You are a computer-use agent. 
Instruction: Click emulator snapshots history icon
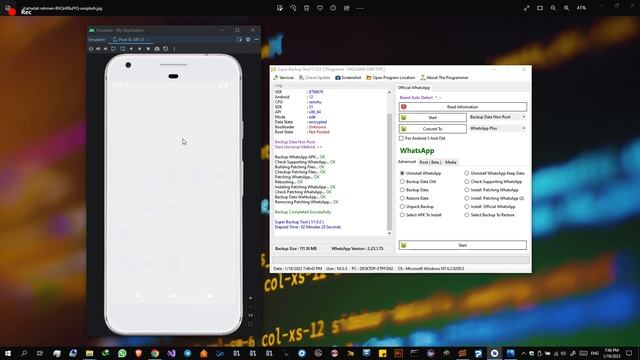[165, 49]
